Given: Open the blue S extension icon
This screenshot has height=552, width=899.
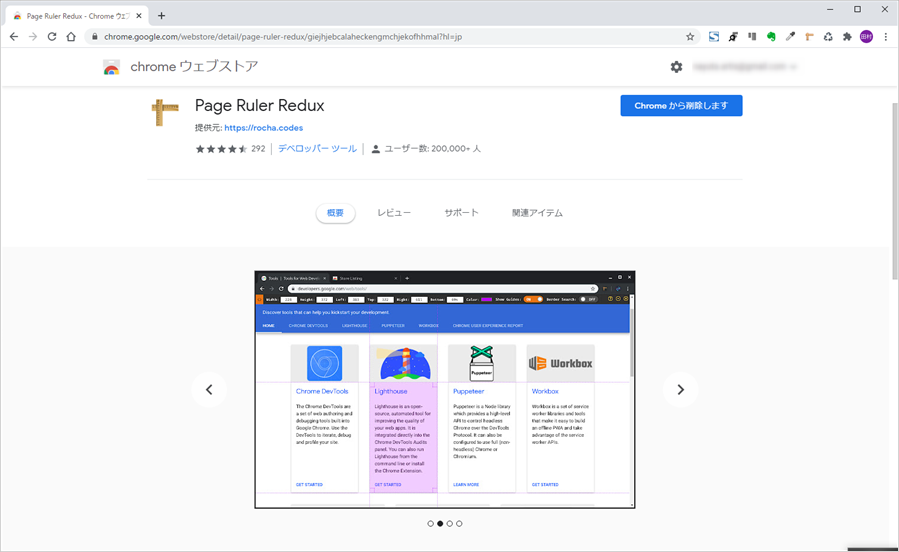Looking at the screenshot, I should tap(714, 37).
